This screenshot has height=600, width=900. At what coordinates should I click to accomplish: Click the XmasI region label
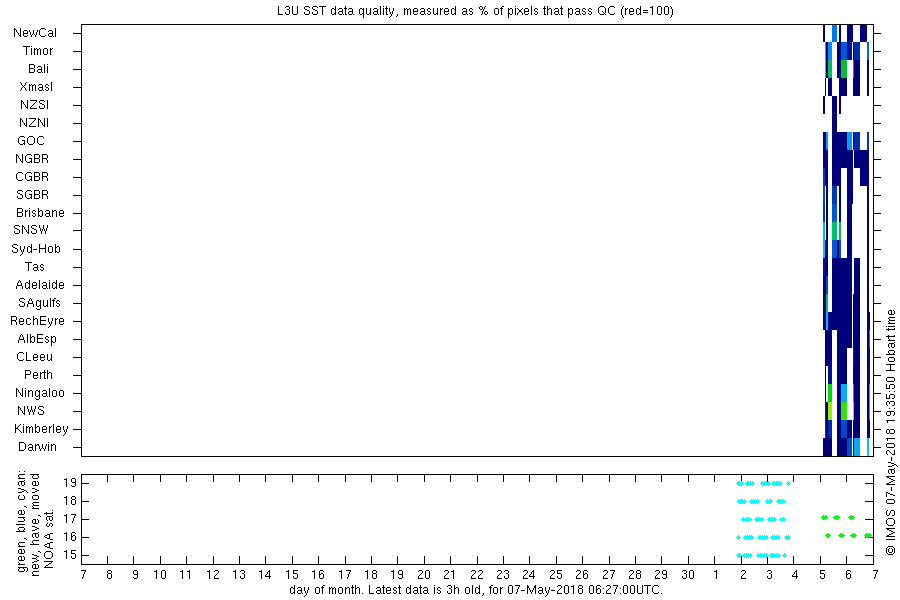[x=36, y=87]
